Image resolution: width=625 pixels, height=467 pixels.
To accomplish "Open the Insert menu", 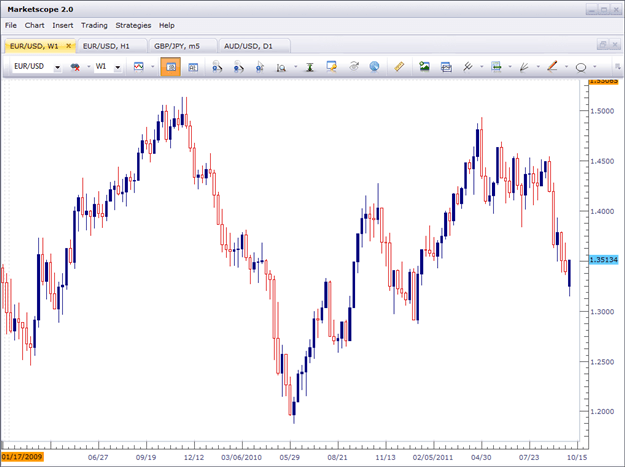I will [63, 26].
